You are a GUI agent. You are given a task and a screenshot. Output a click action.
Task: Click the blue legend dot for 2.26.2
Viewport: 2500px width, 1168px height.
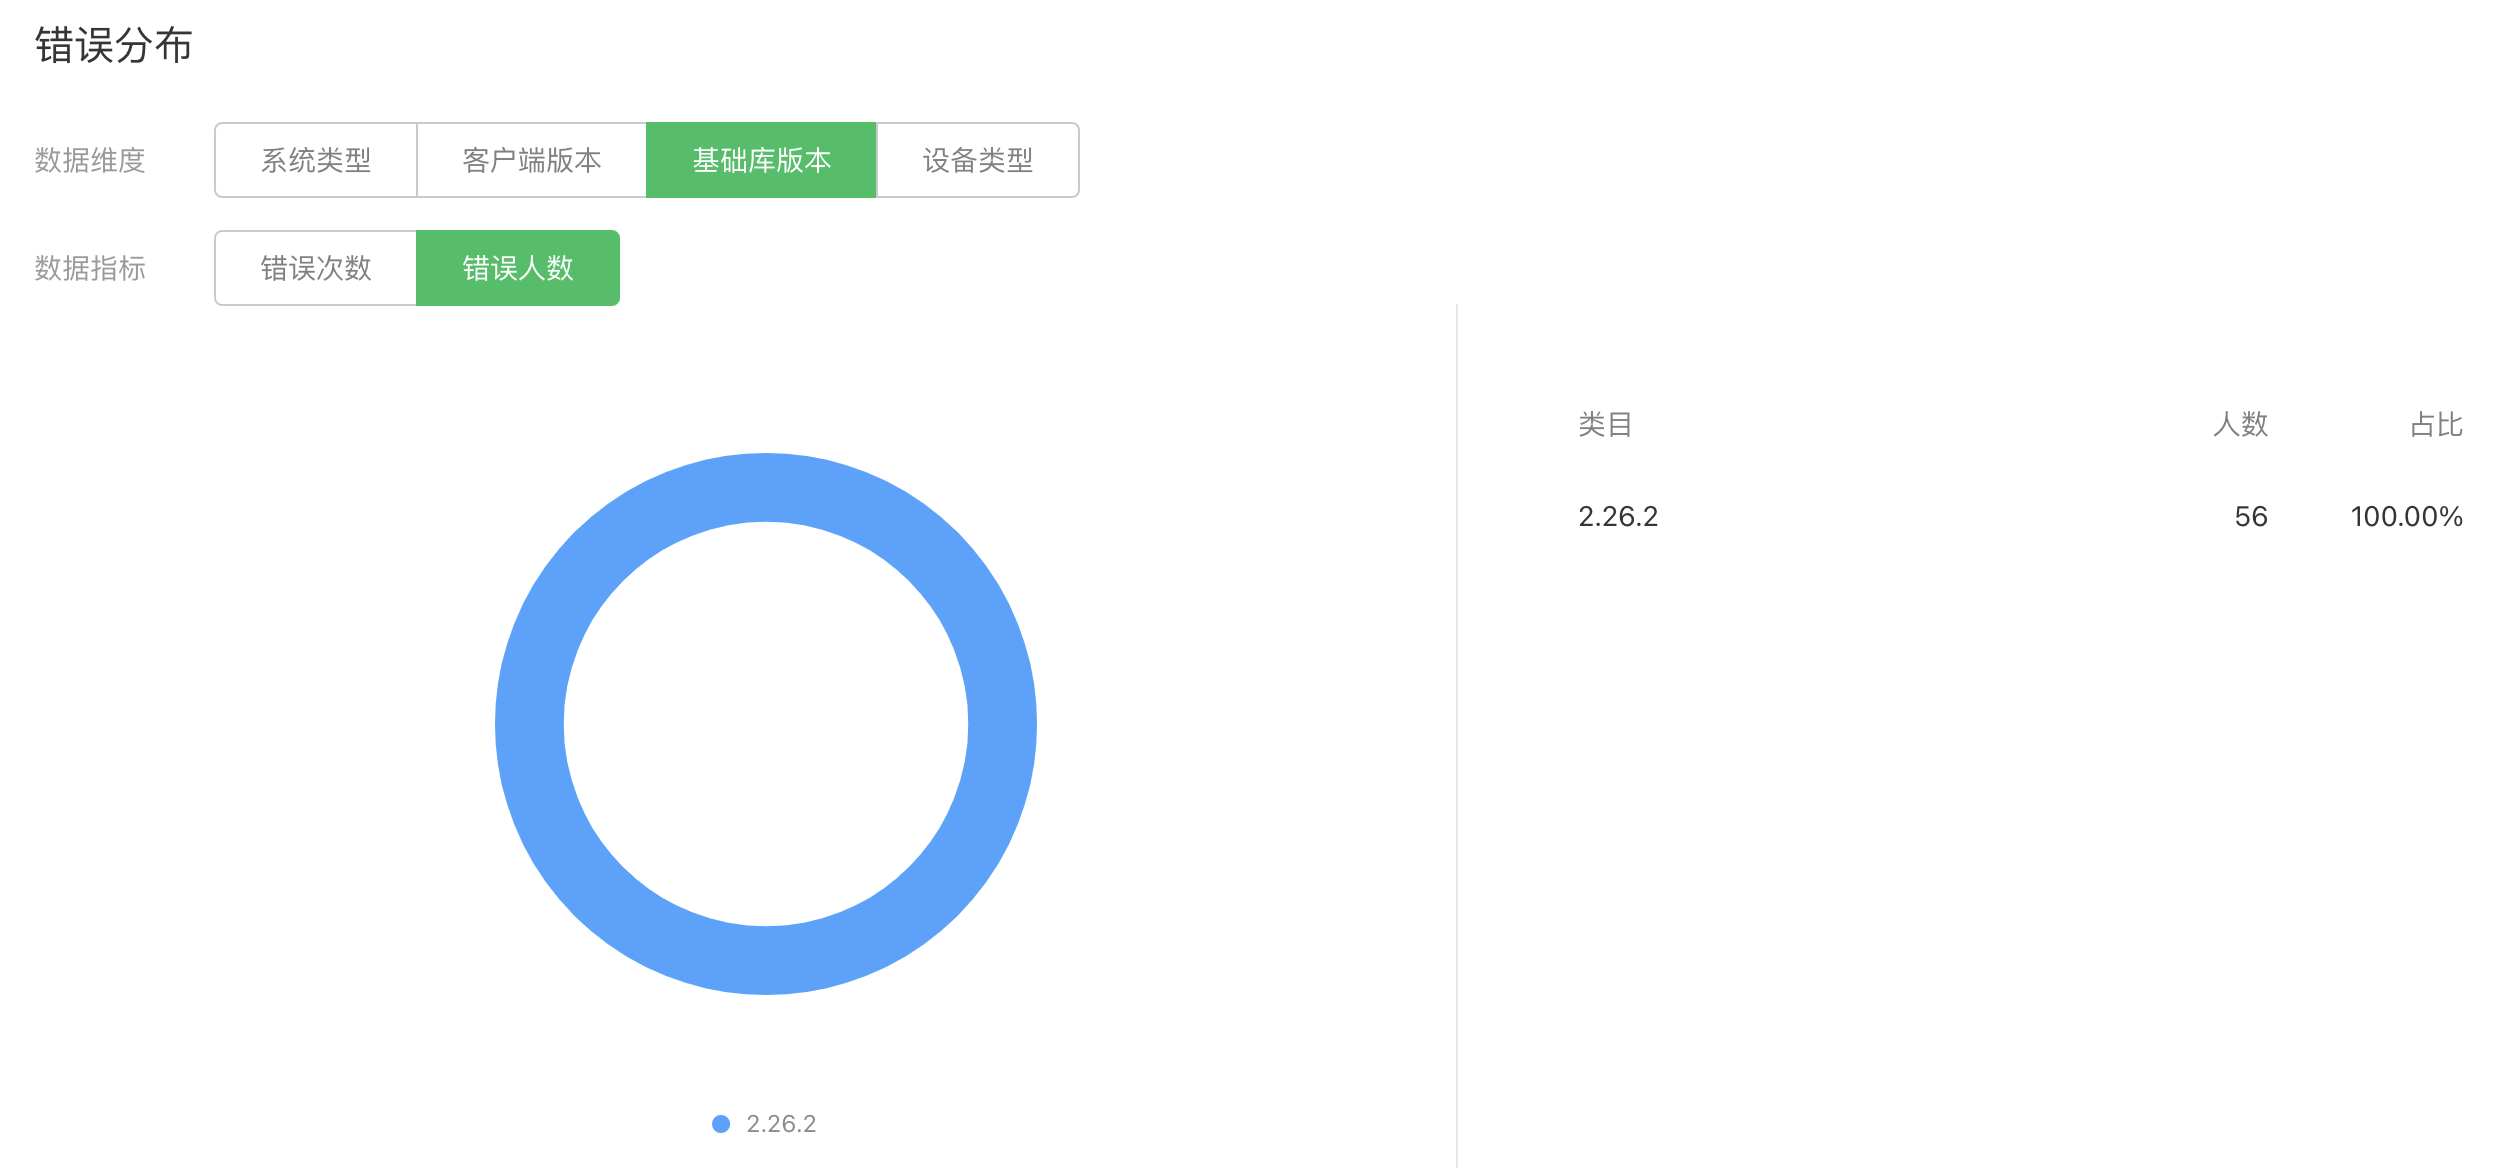point(721,1124)
